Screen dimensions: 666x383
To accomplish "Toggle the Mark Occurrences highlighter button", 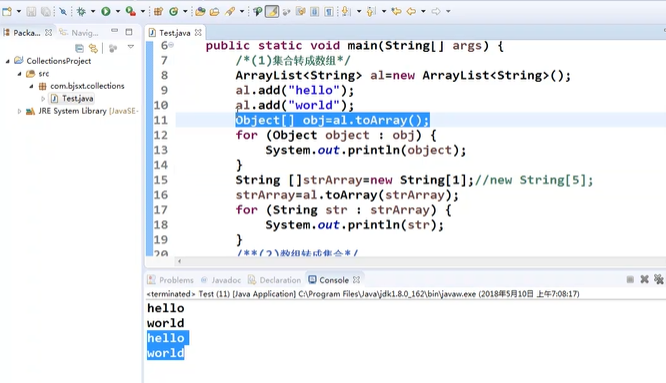I will [x=272, y=11].
